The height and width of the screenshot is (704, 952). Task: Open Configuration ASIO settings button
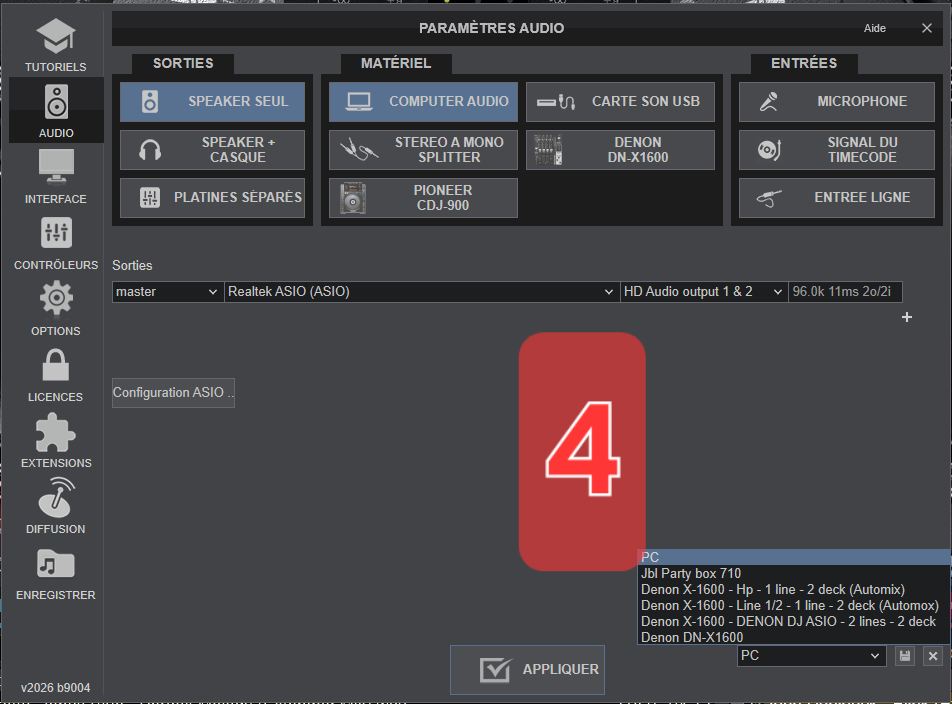tap(173, 393)
